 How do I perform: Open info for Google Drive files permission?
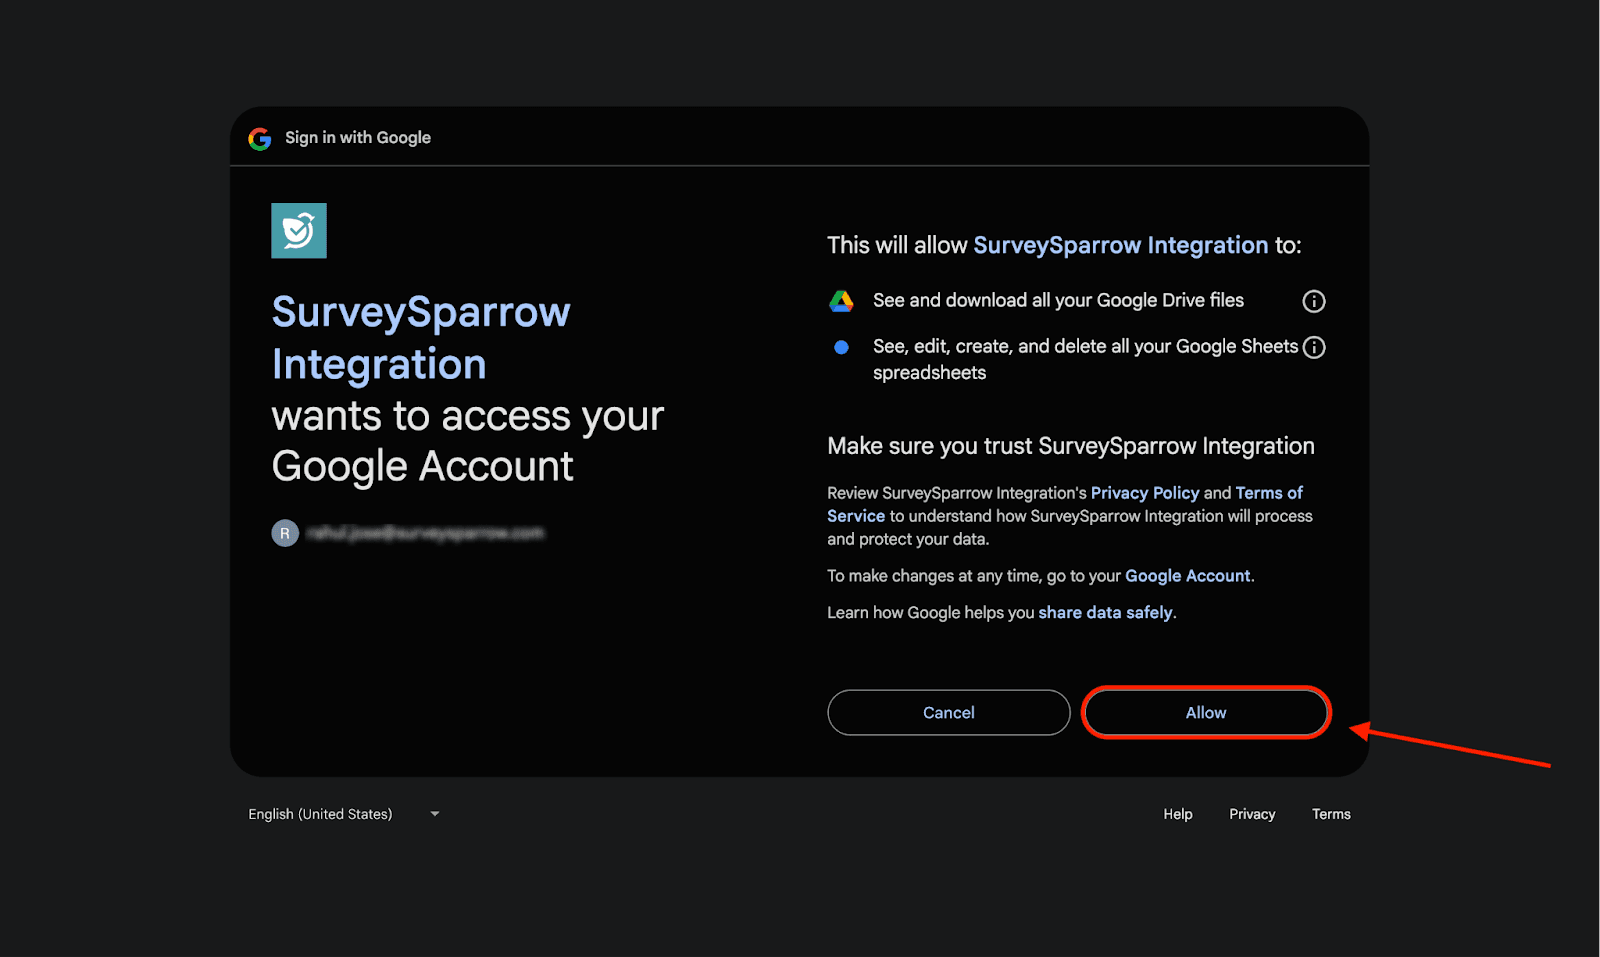click(x=1313, y=301)
